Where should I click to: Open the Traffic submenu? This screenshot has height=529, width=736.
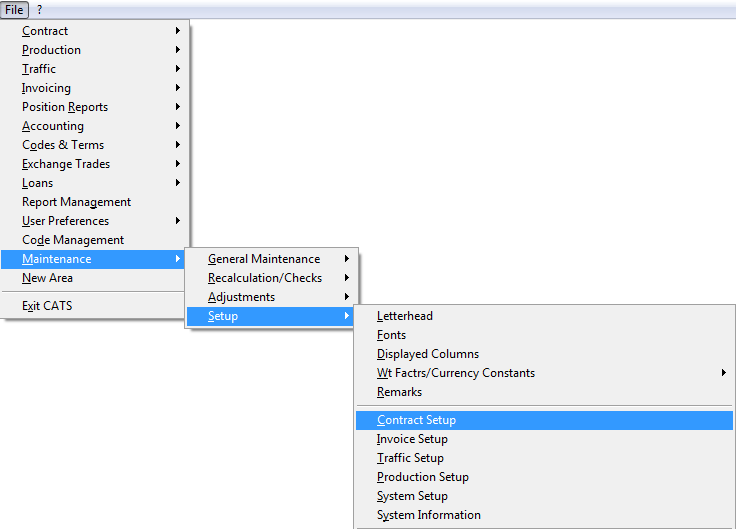coord(94,69)
